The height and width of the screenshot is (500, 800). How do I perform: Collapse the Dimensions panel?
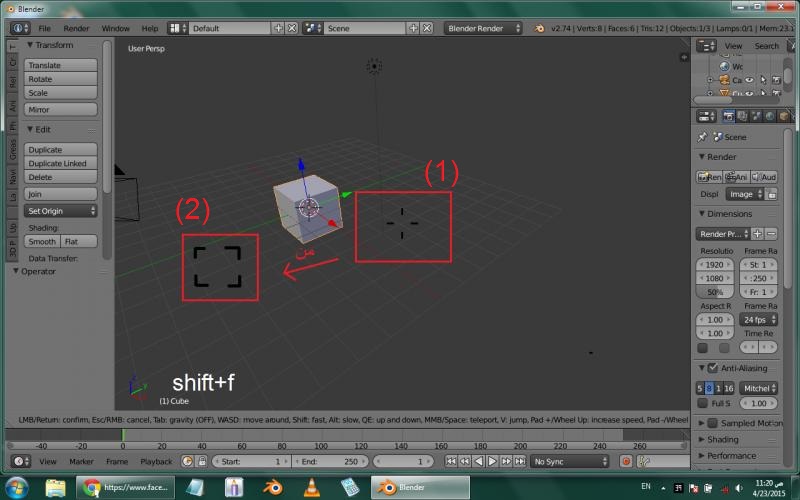click(702, 213)
